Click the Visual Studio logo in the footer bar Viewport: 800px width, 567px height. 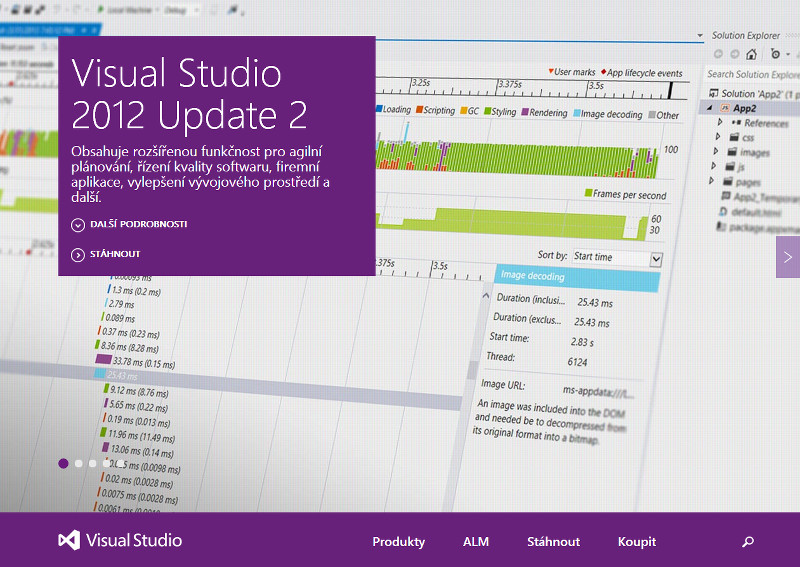tap(120, 540)
